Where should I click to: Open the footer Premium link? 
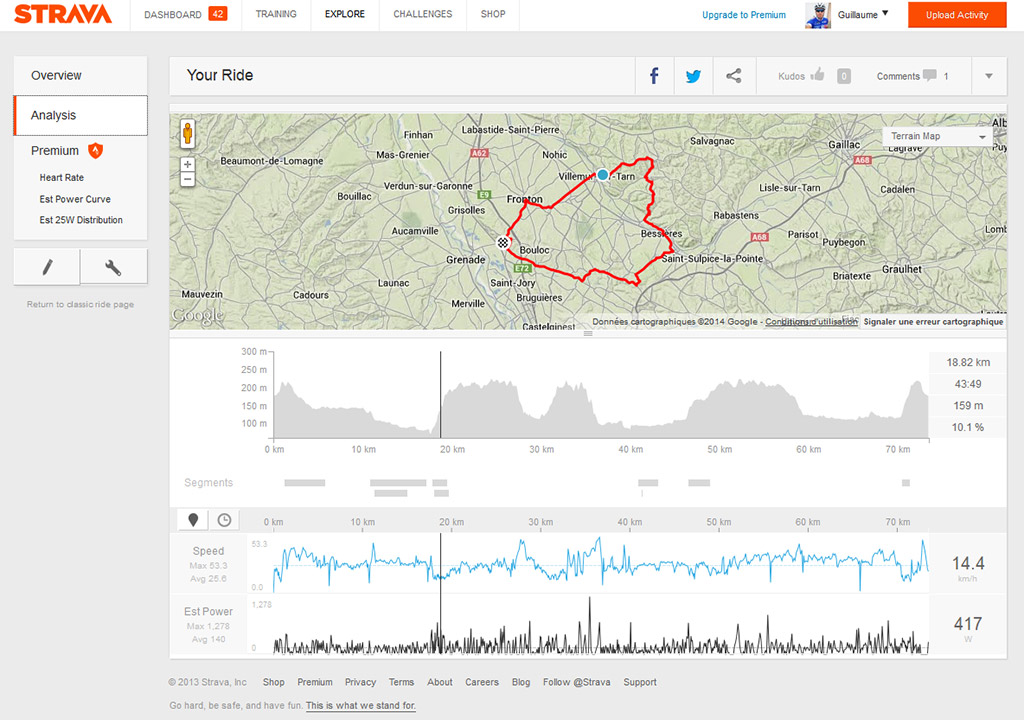click(315, 682)
